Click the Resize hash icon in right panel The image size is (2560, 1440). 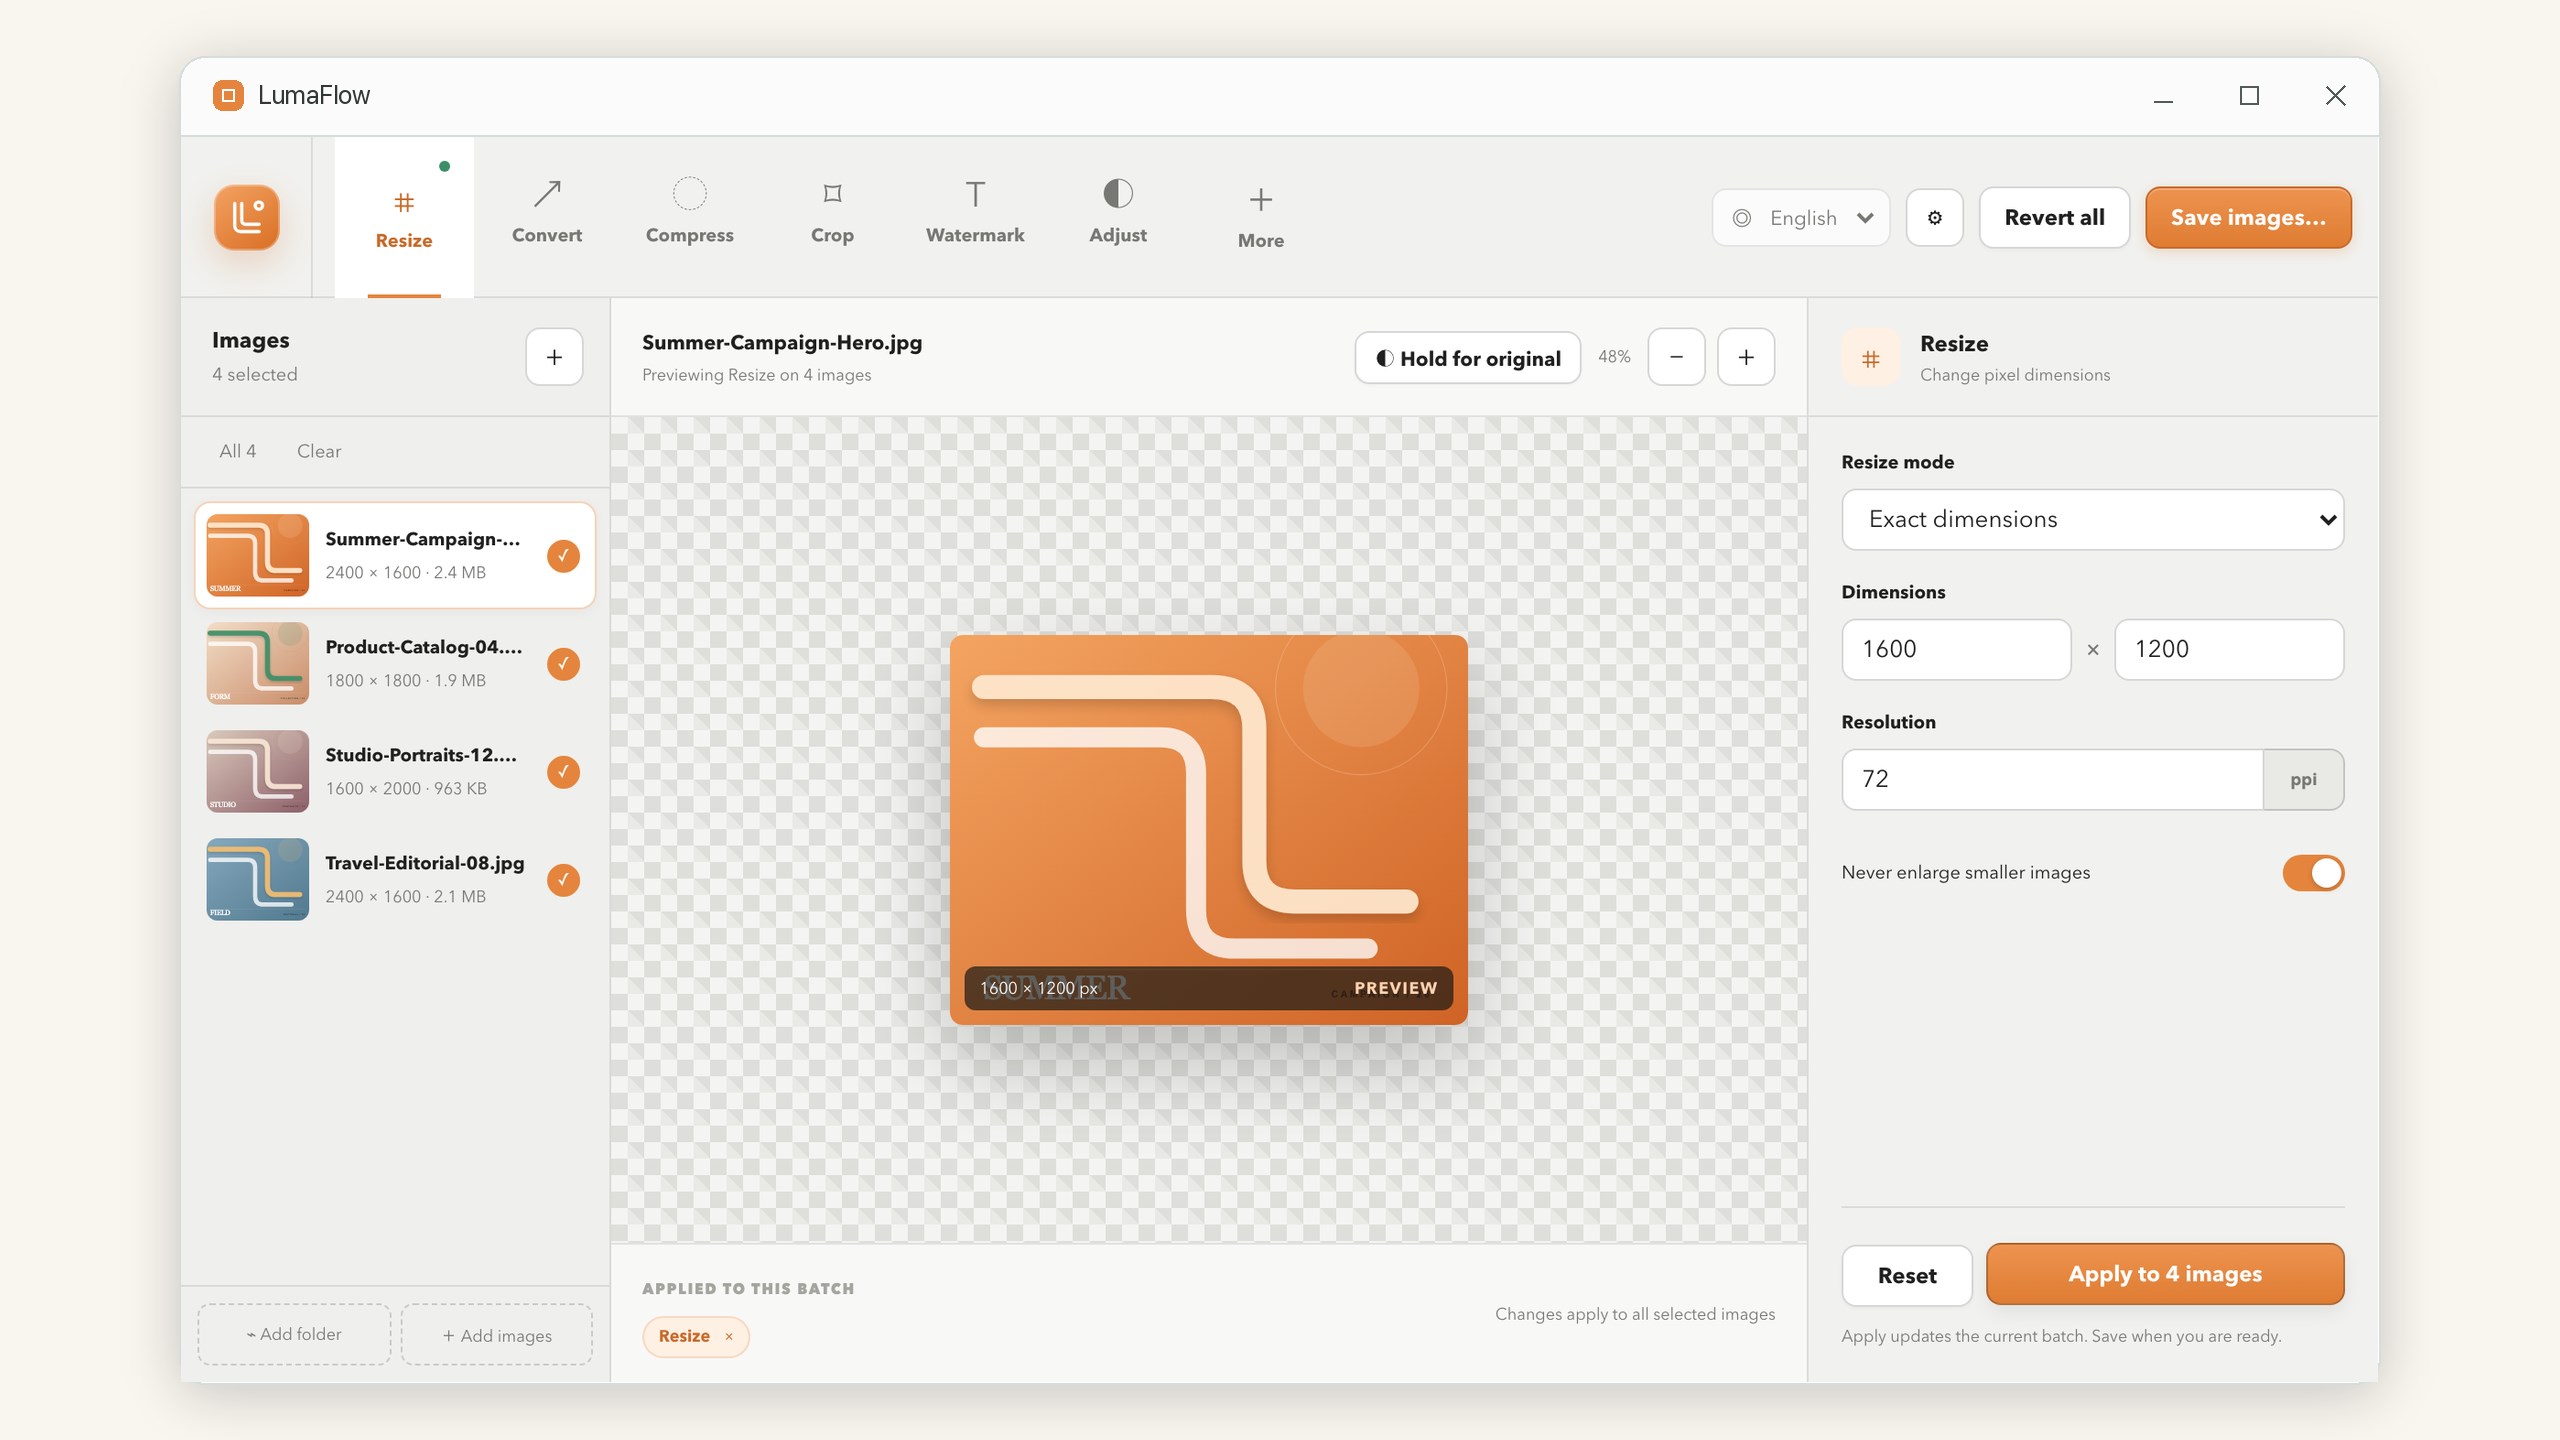(1870, 358)
